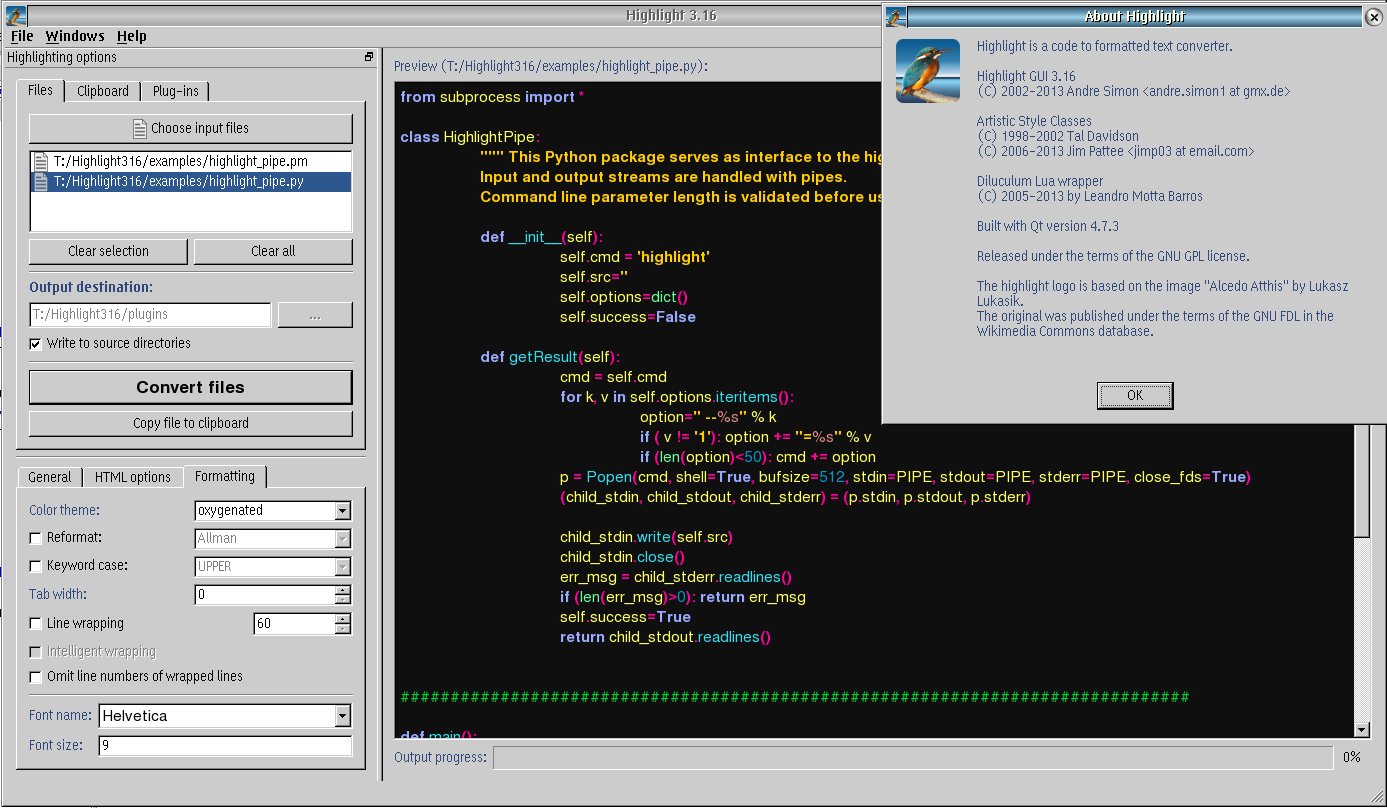This screenshot has height=808, width=1387.
Task: Click the 'Color theme:' label
Action: coord(64,510)
